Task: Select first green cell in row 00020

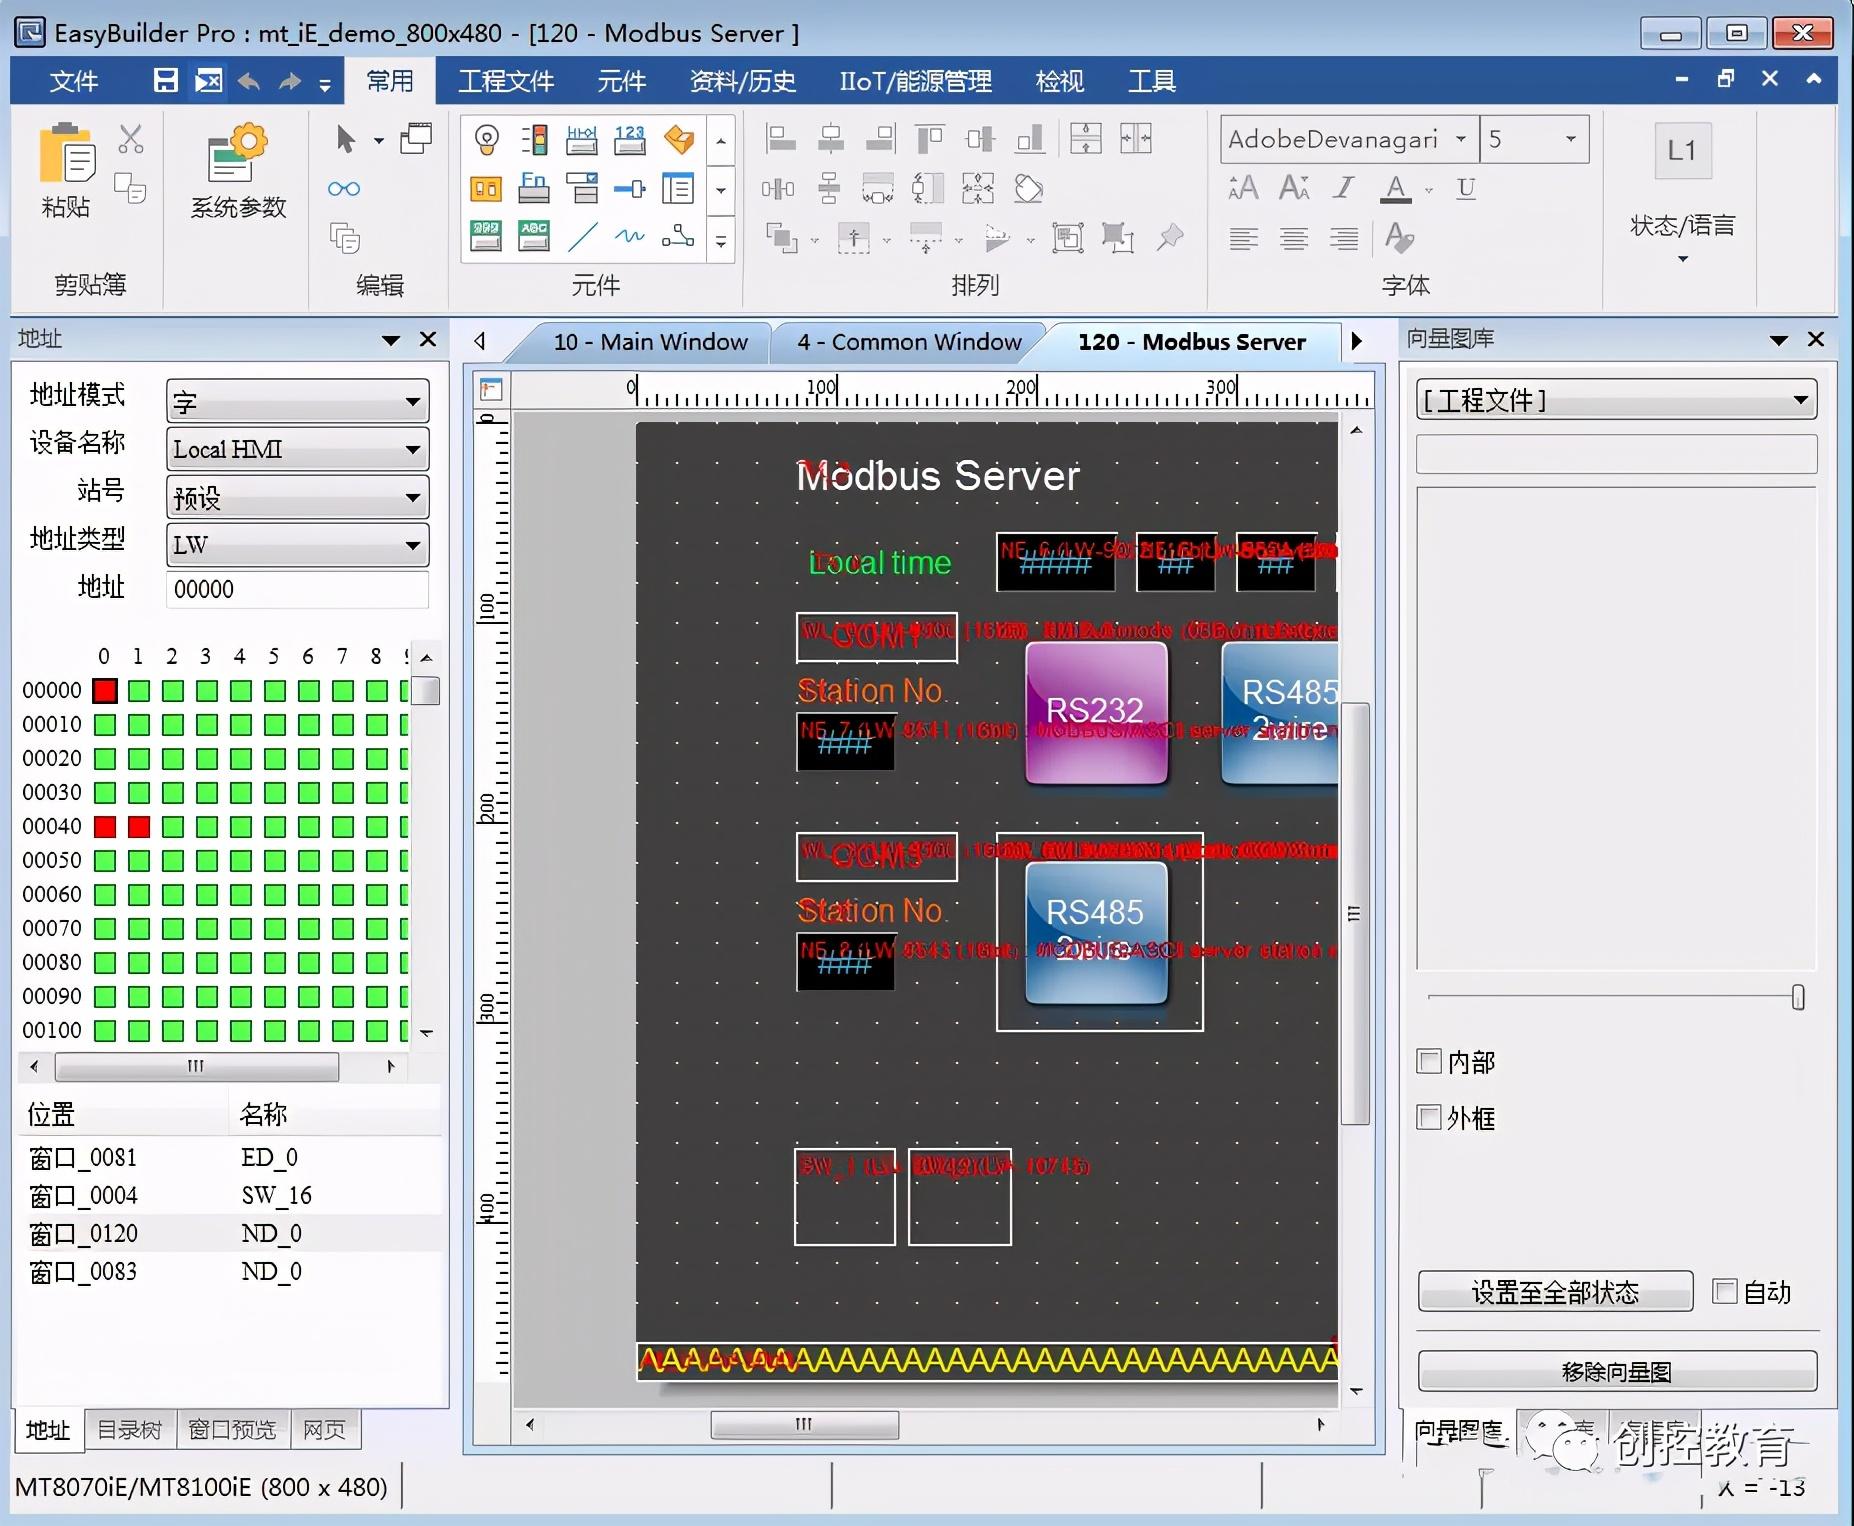Action: 105,758
